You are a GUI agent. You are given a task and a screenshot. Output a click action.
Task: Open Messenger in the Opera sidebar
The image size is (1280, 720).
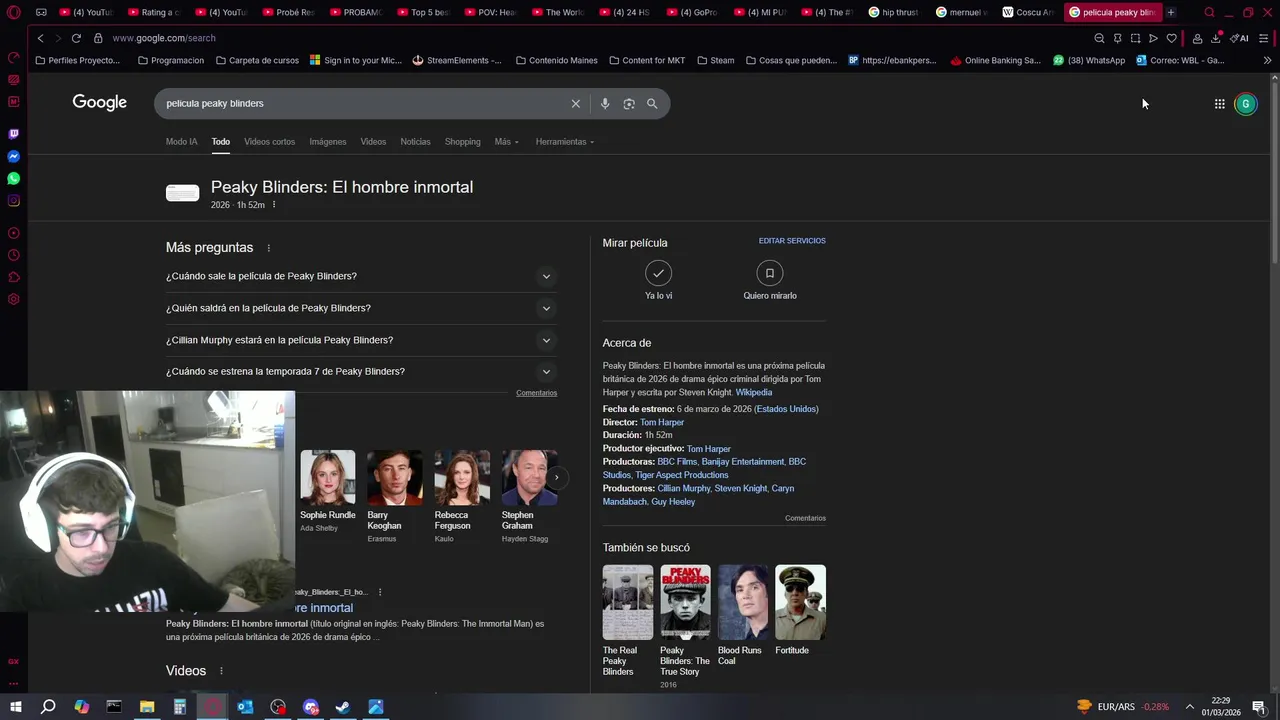tap(13, 156)
